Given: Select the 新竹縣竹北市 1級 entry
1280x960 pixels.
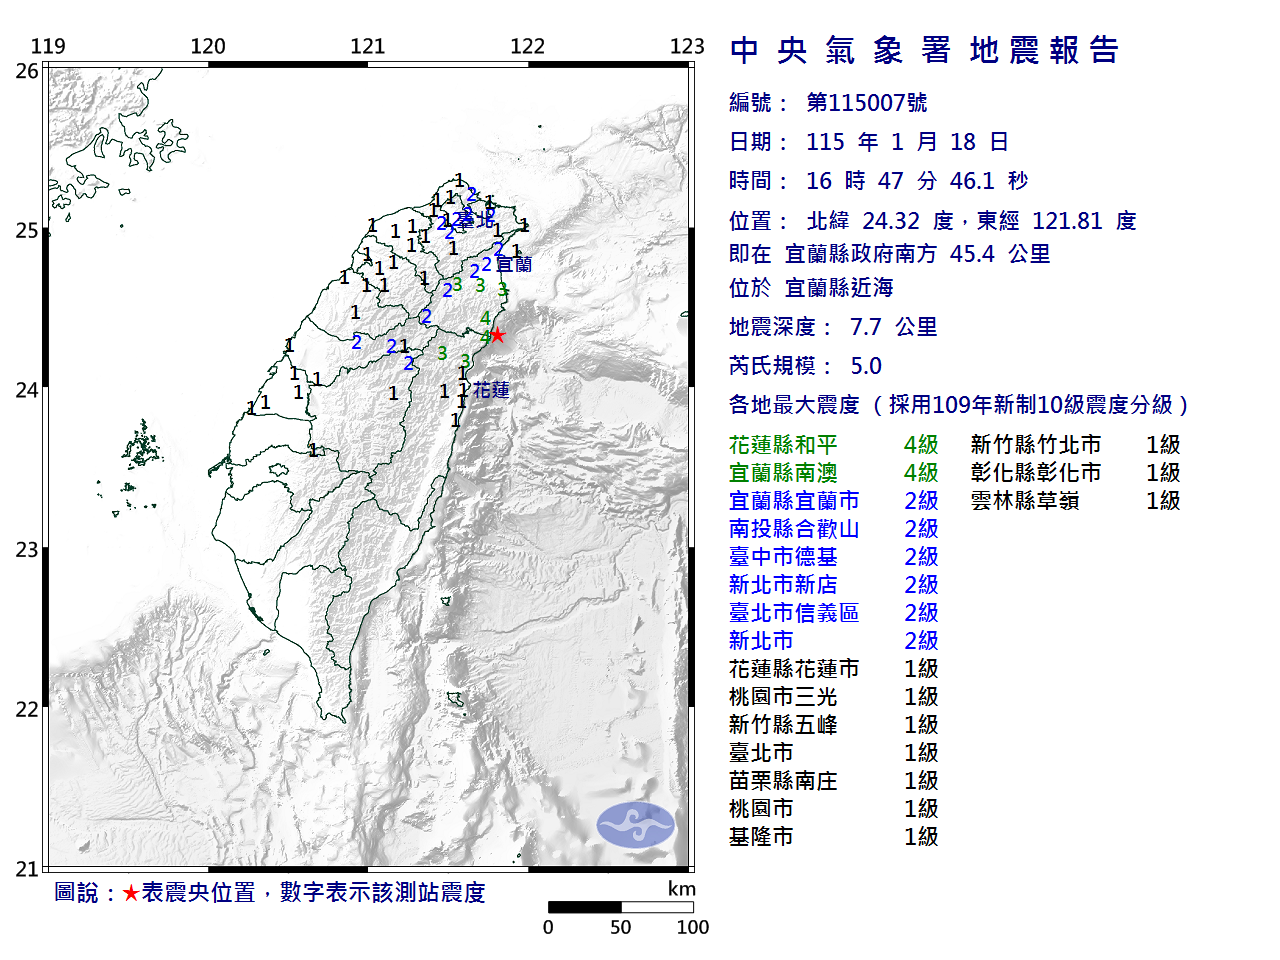Looking at the screenshot, I should pos(1074,445).
